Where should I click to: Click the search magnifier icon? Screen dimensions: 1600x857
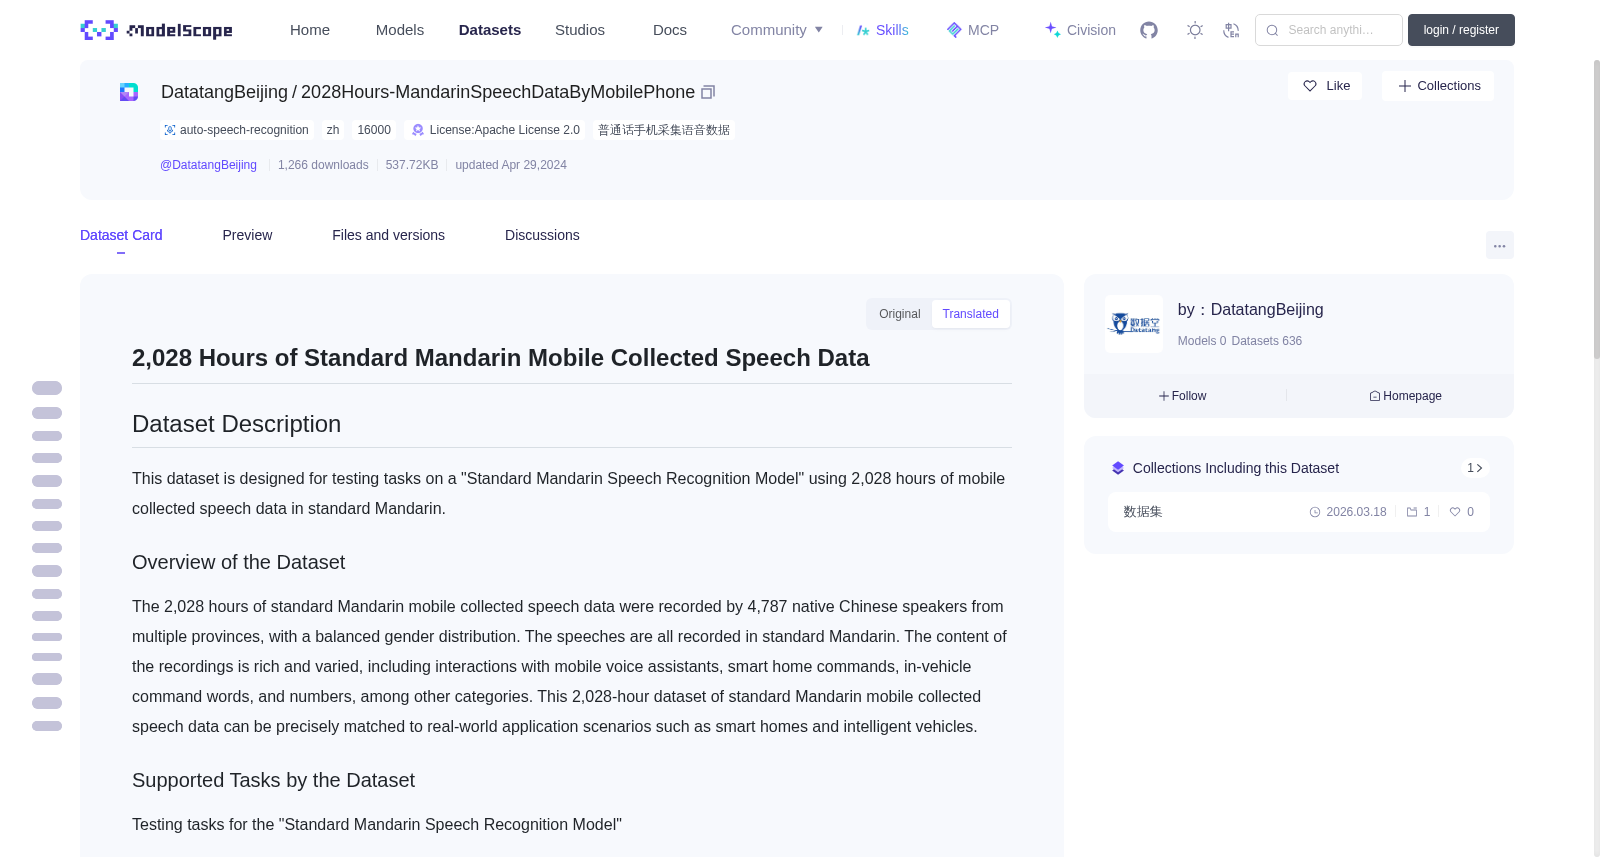(1272, 30)
